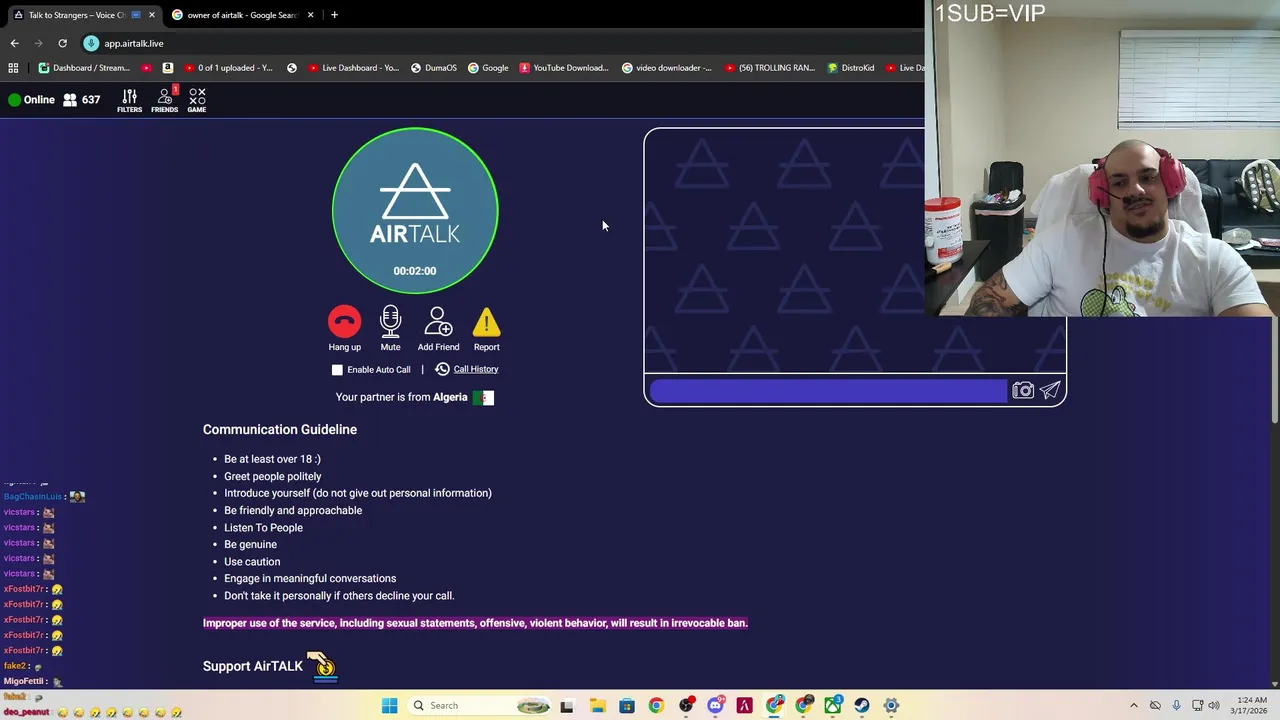Enable Auto Call checkbox

(337, 370)
